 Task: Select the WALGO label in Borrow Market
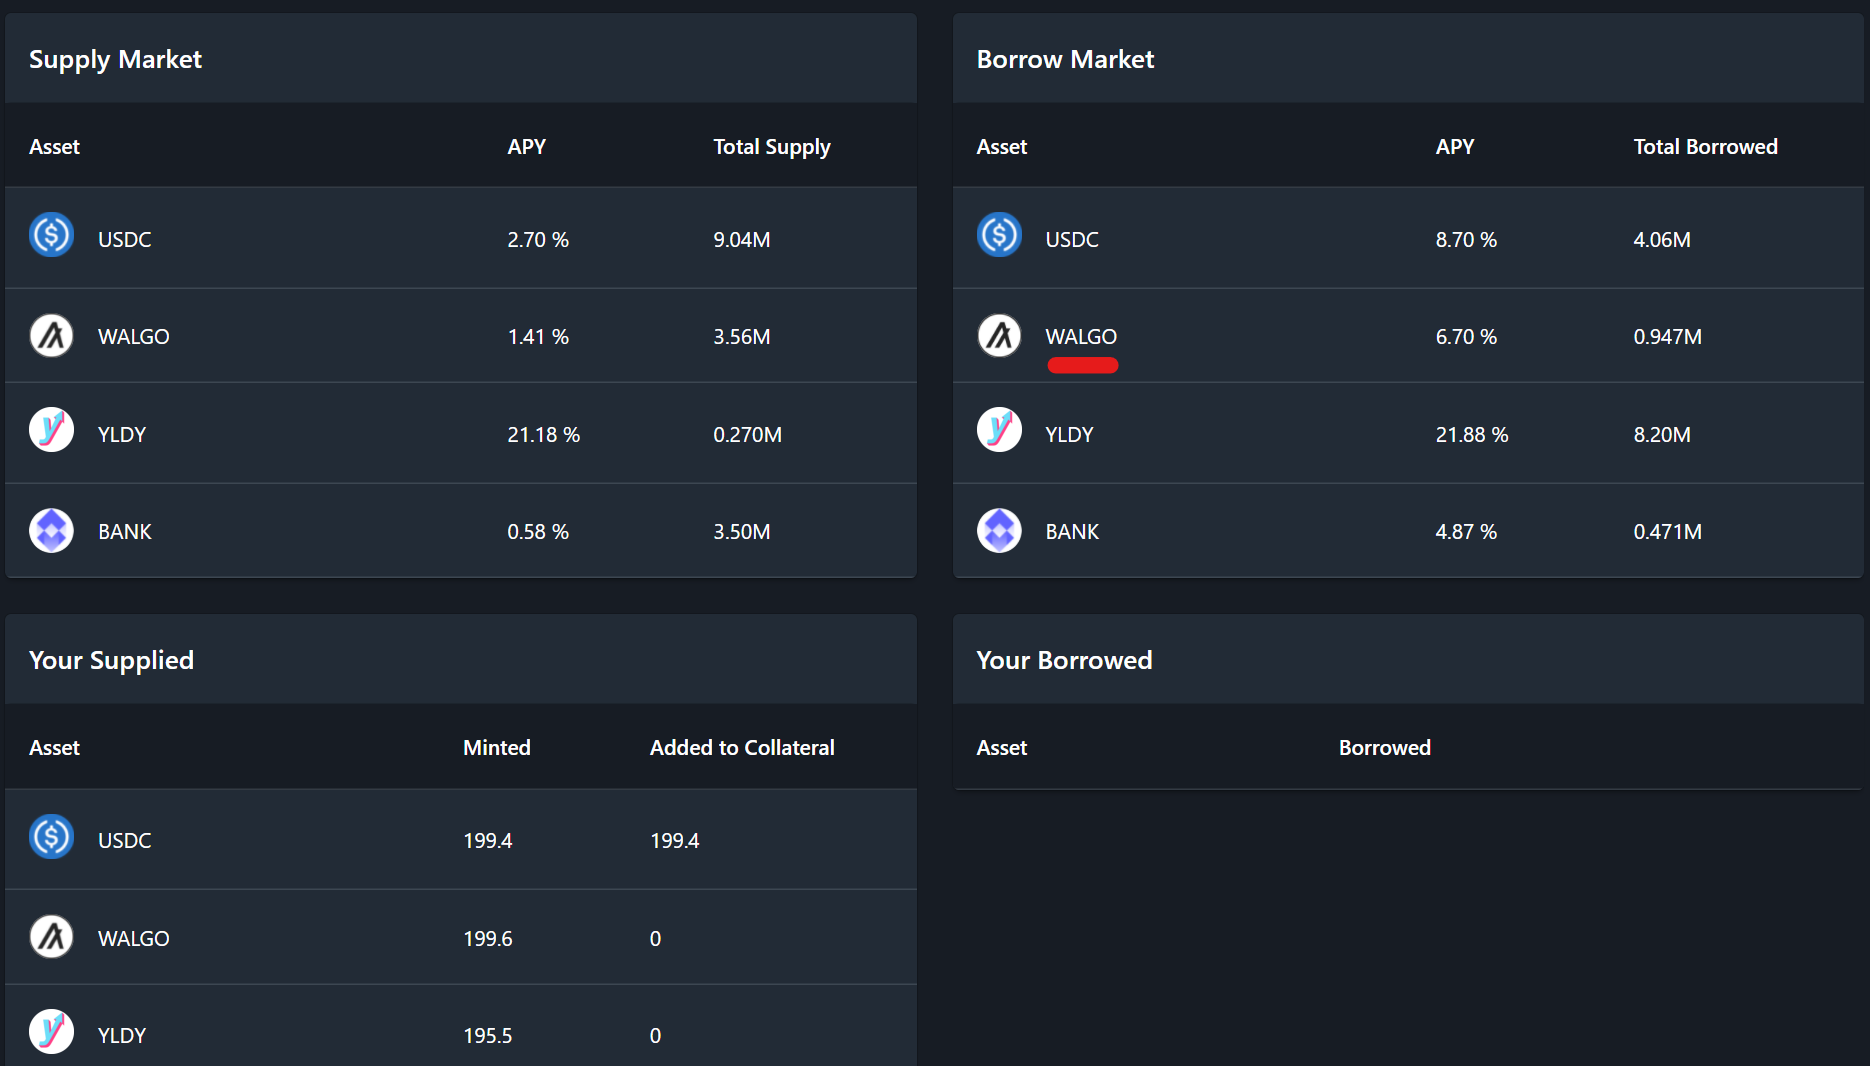[1081, 337]
